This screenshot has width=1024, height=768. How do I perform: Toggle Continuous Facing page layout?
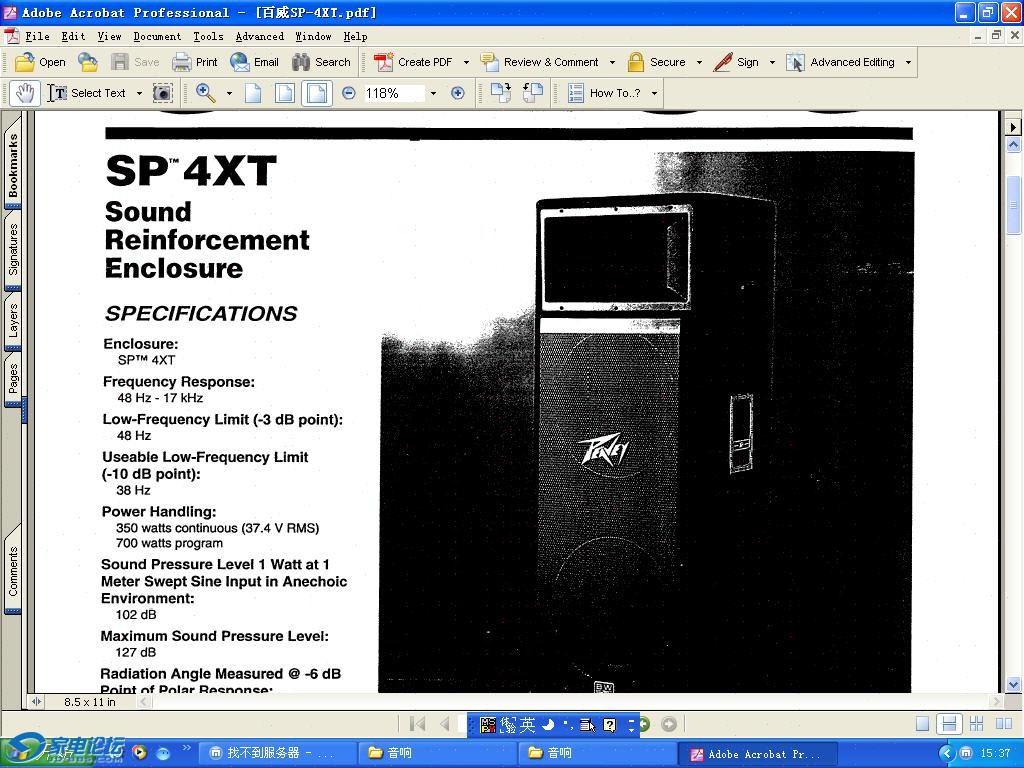click(x=976, y=724)
